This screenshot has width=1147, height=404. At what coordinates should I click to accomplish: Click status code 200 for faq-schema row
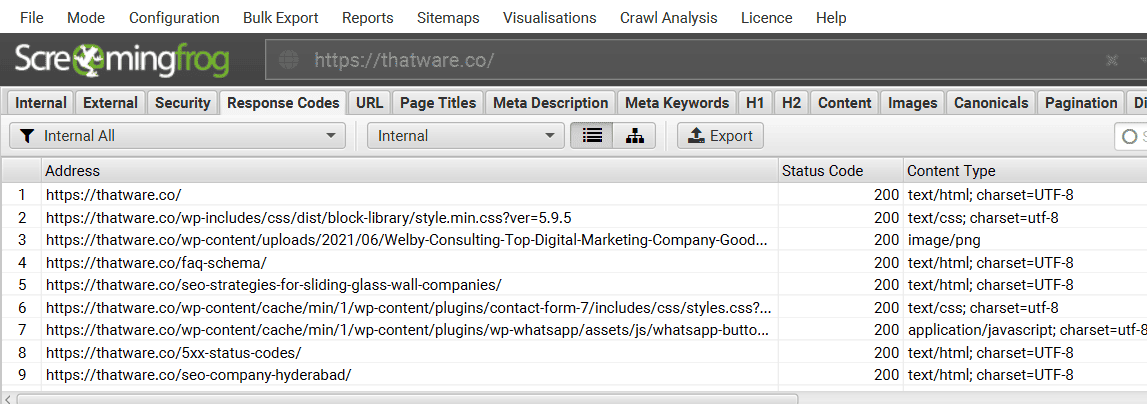(840, 262)
